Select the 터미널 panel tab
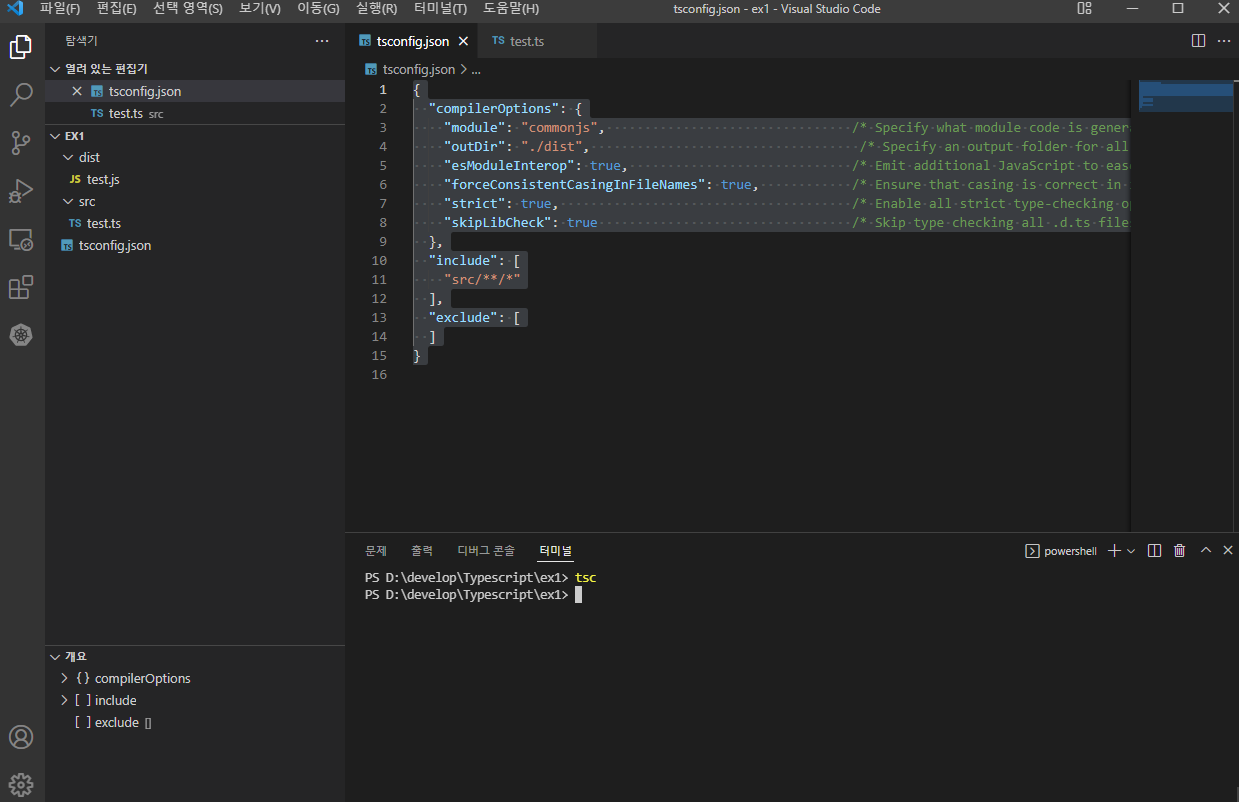Screen dimensions: 1239x802 [x=555, y=551]
